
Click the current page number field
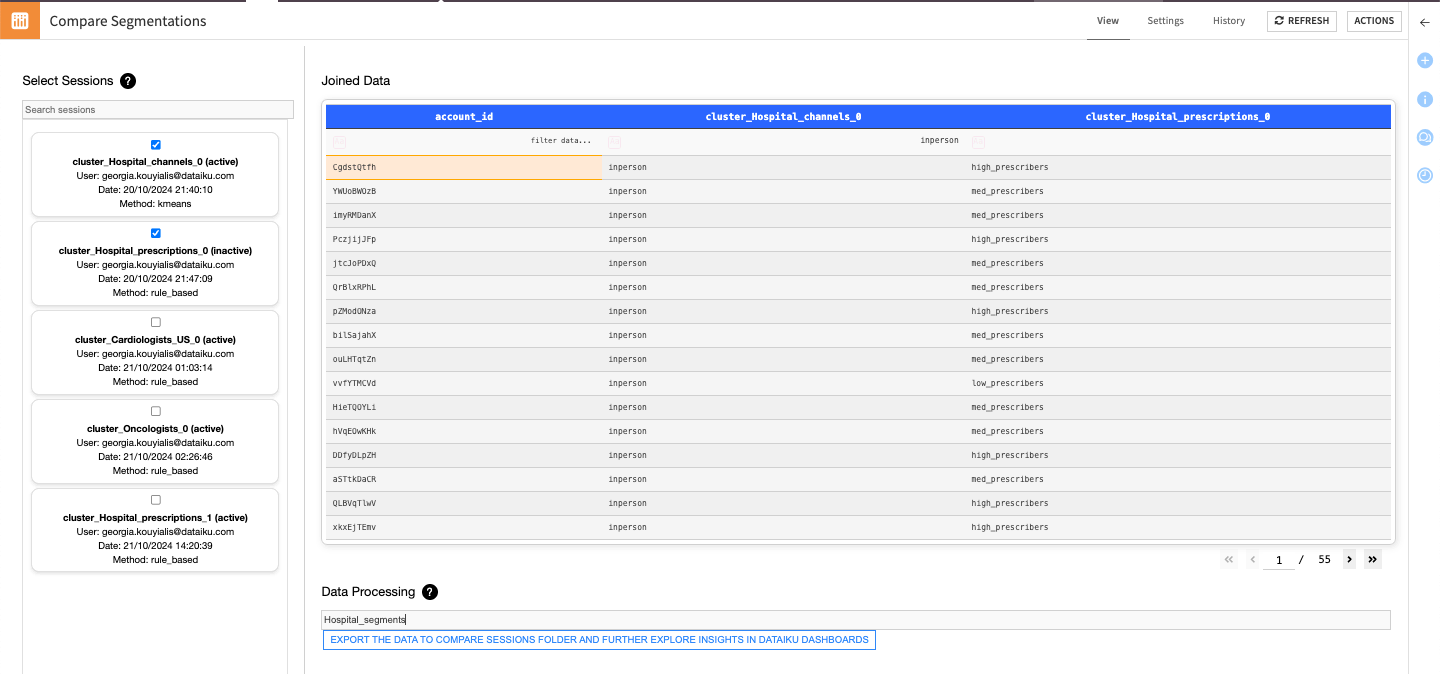coord(1279,560)
